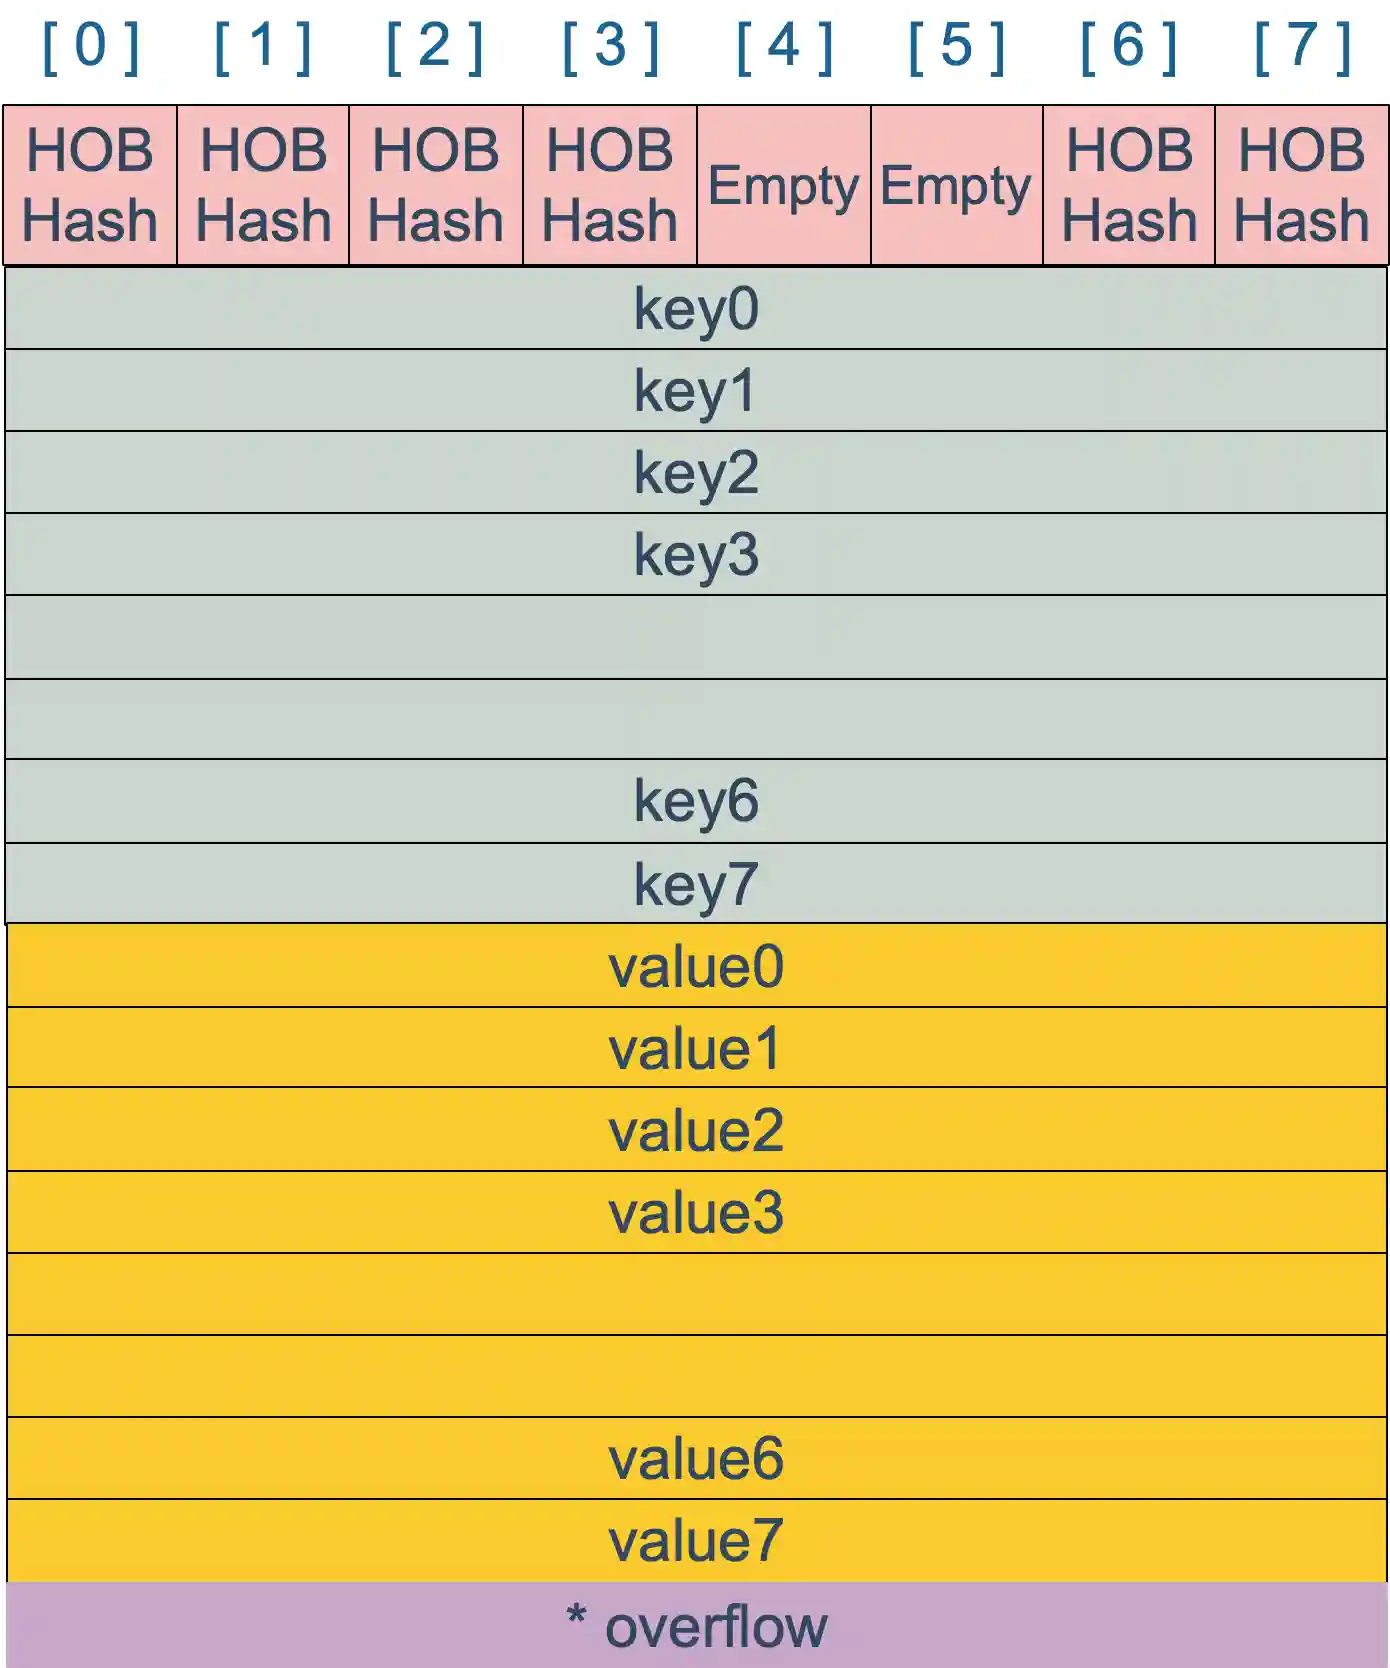The image size is (1390, 1668).
Task: Select the HOB Hash cell under index [6]
Action: pos(1129,185)
